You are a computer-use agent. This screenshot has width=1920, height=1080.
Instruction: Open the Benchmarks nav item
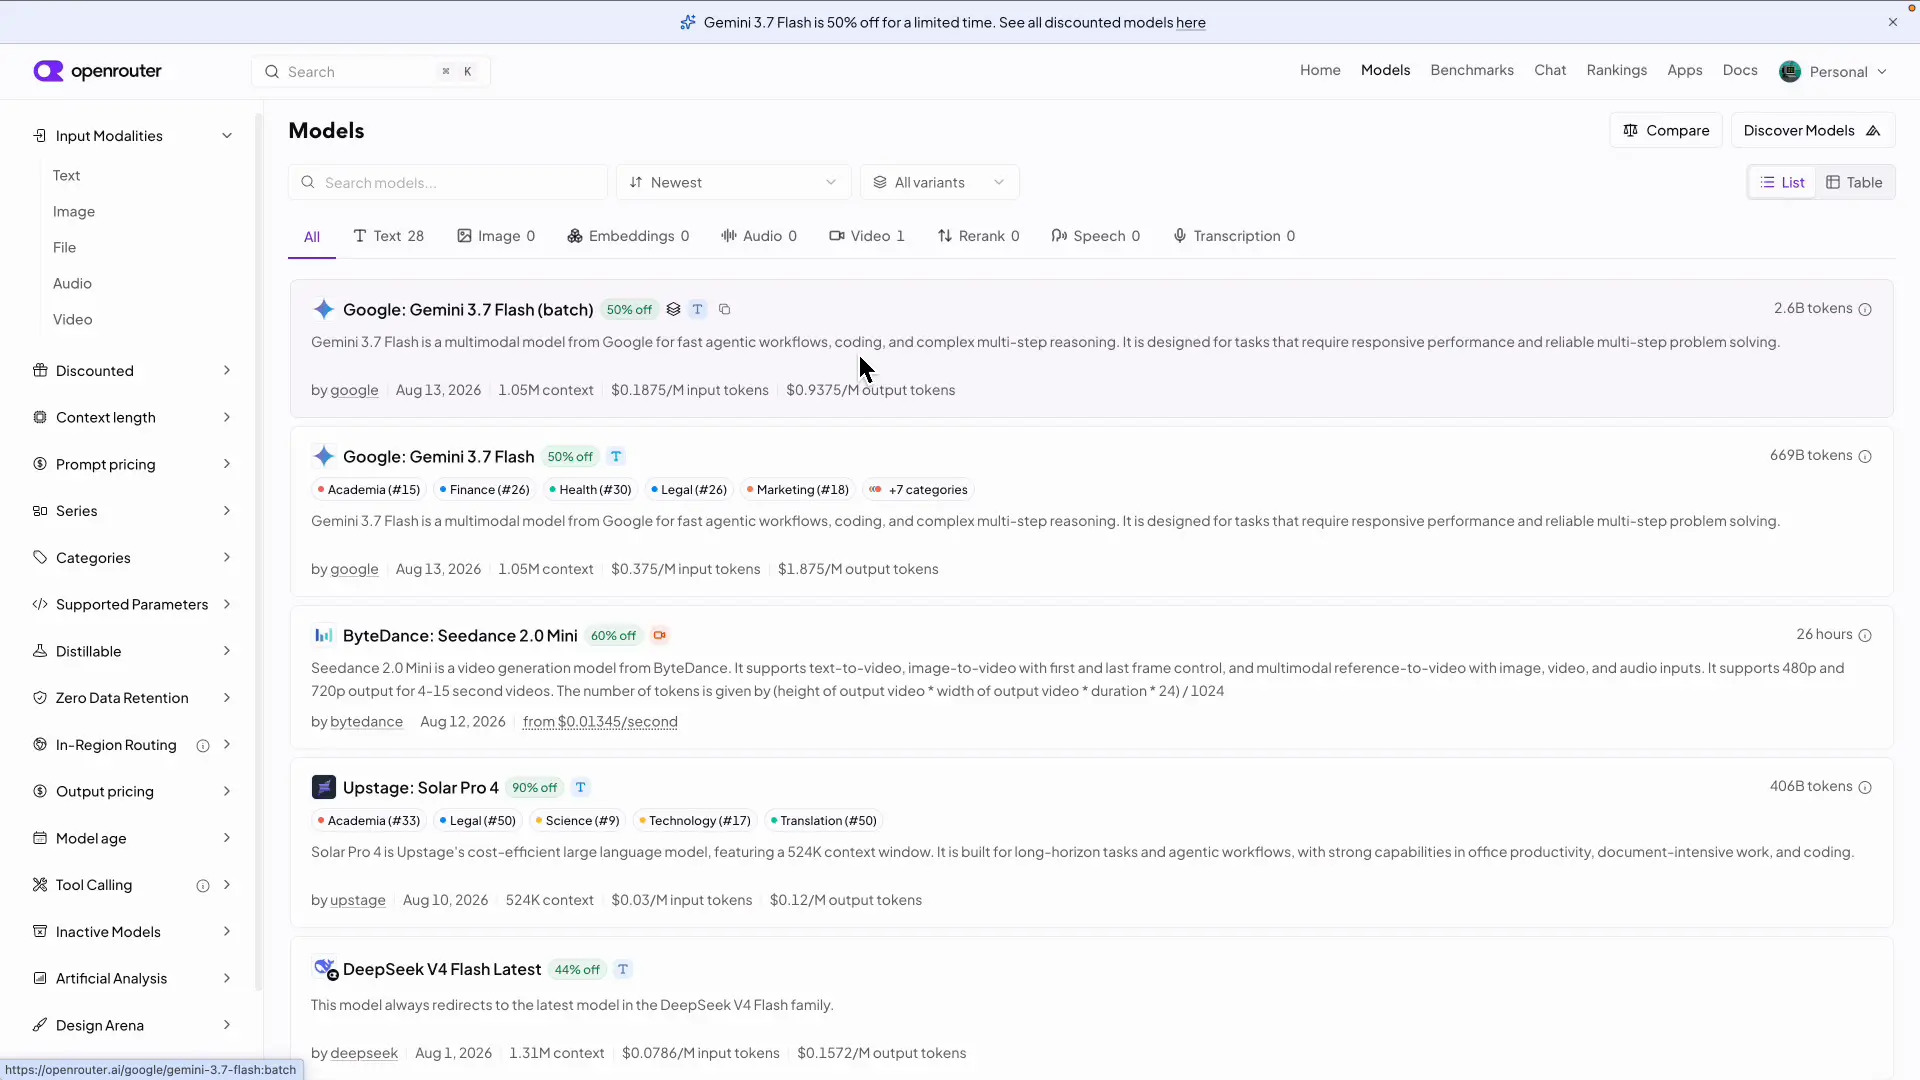(1472, 70)
